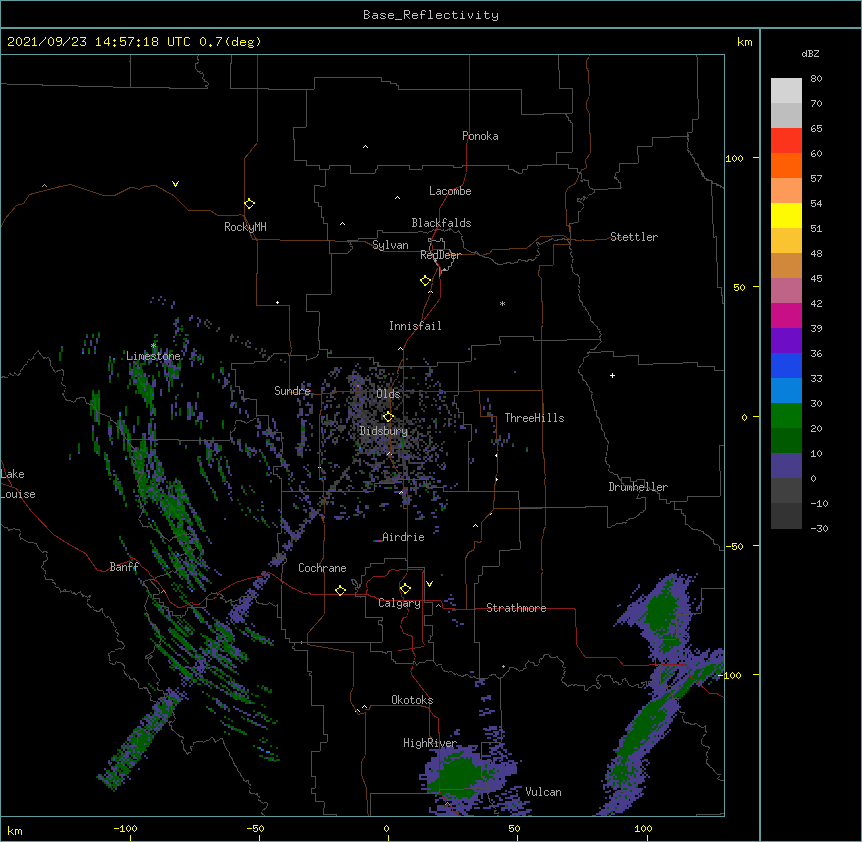
Task: Click the RedDeer label
Action: (440, 255)
